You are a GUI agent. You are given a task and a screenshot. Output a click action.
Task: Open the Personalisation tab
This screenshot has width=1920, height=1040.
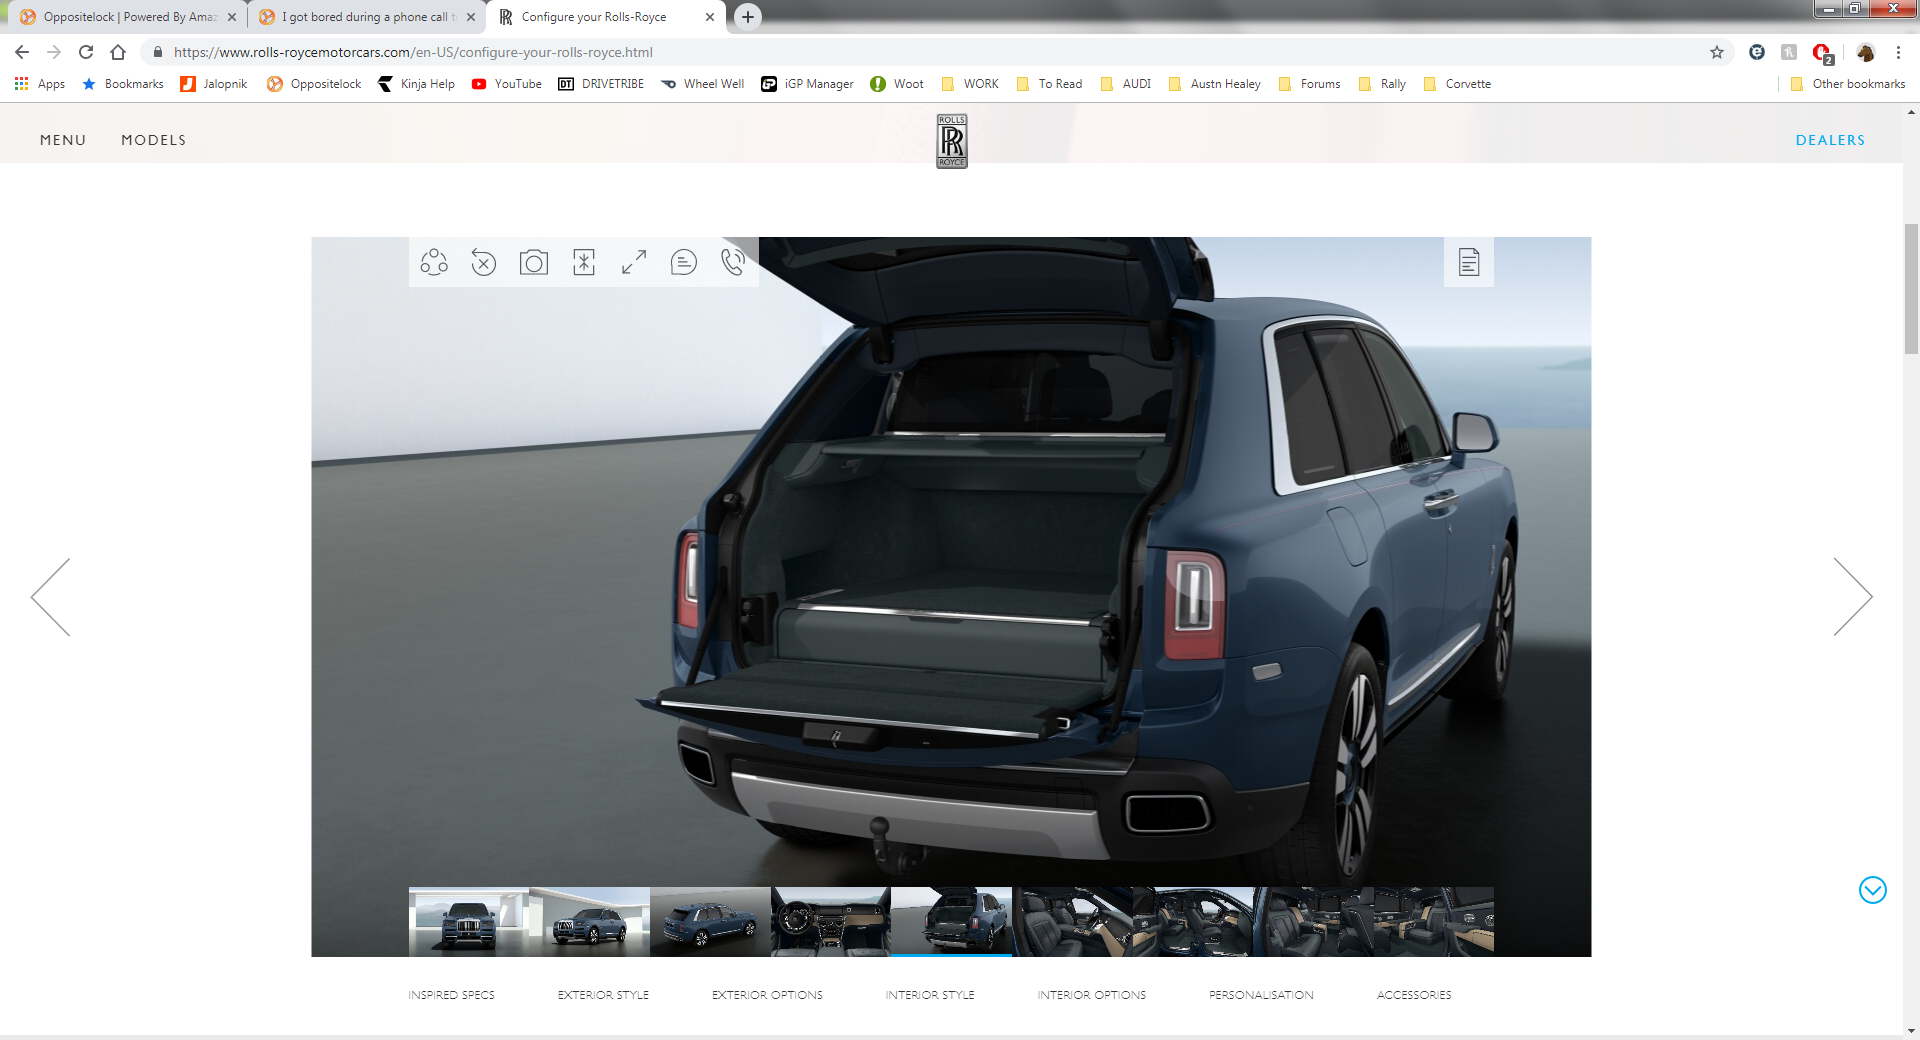pyautogui.click(x=1261, y=995)
